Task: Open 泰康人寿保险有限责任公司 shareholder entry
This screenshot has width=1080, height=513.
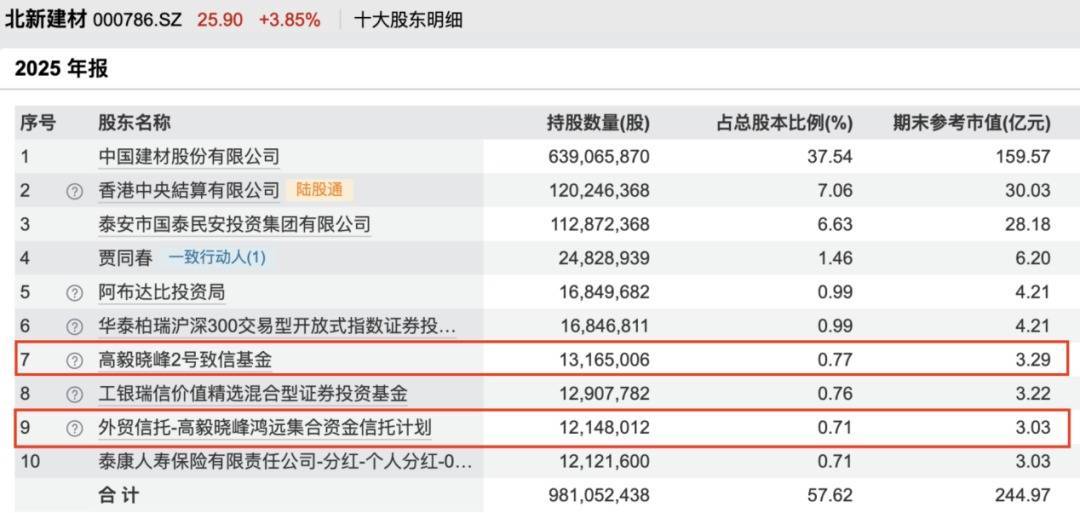Action: (x=284, y=462)
